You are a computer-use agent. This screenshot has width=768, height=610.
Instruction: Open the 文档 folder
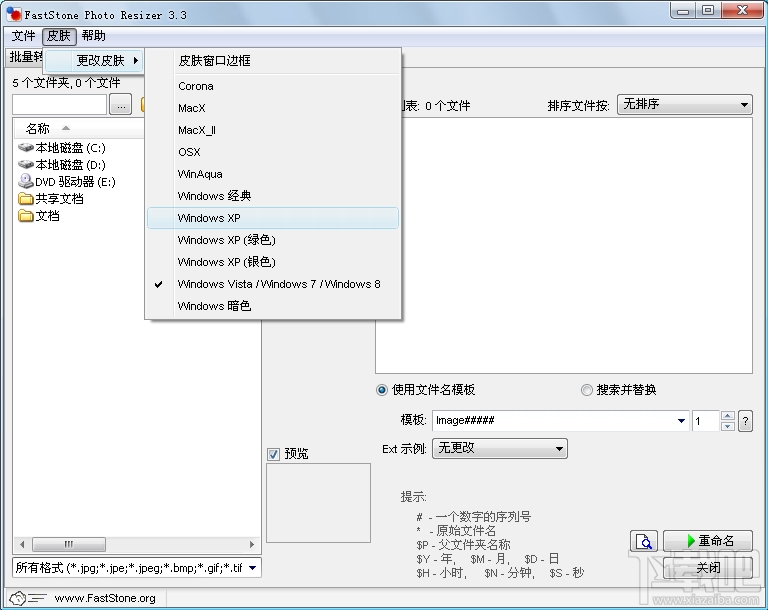tap(48, 216)
